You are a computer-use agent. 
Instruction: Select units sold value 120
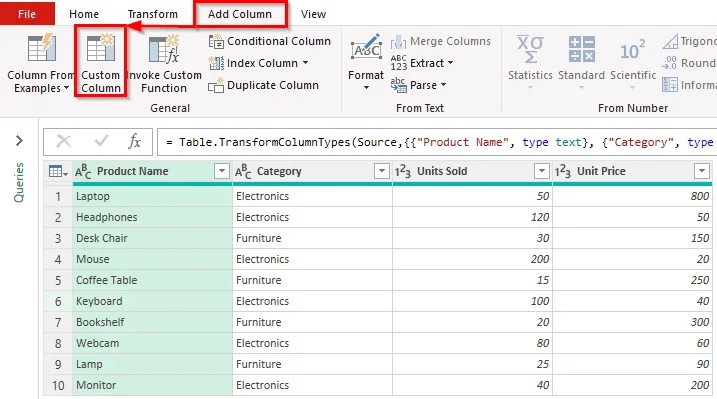click(x=472, y=218)
